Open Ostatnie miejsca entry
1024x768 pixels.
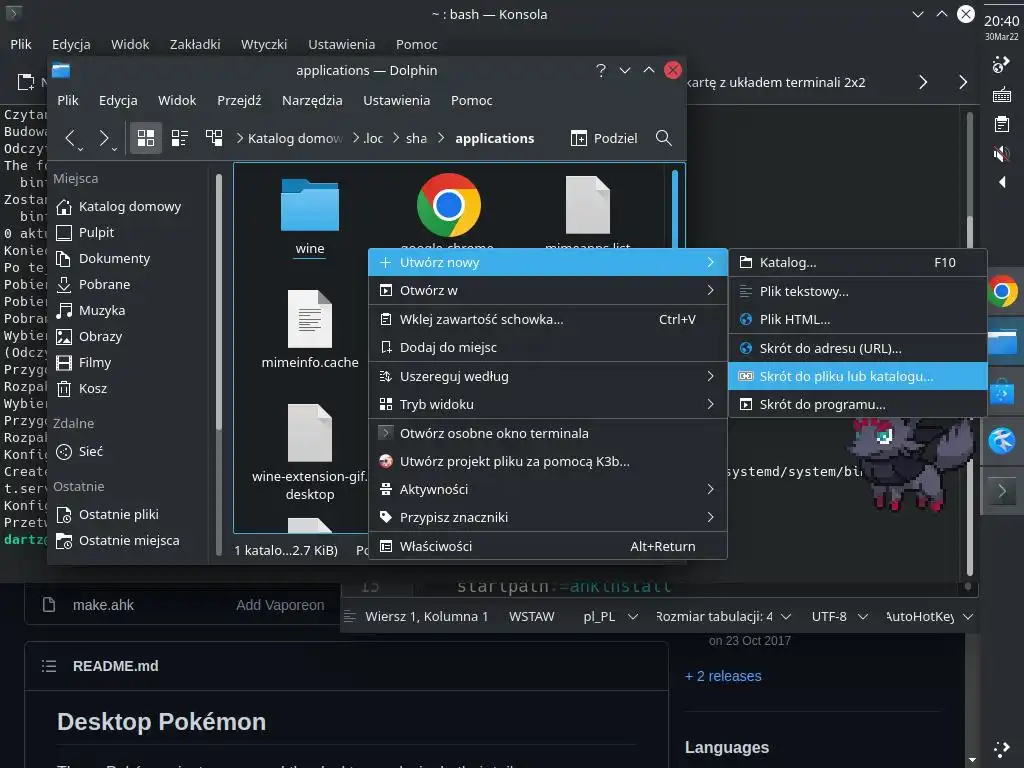click(130, 541)
